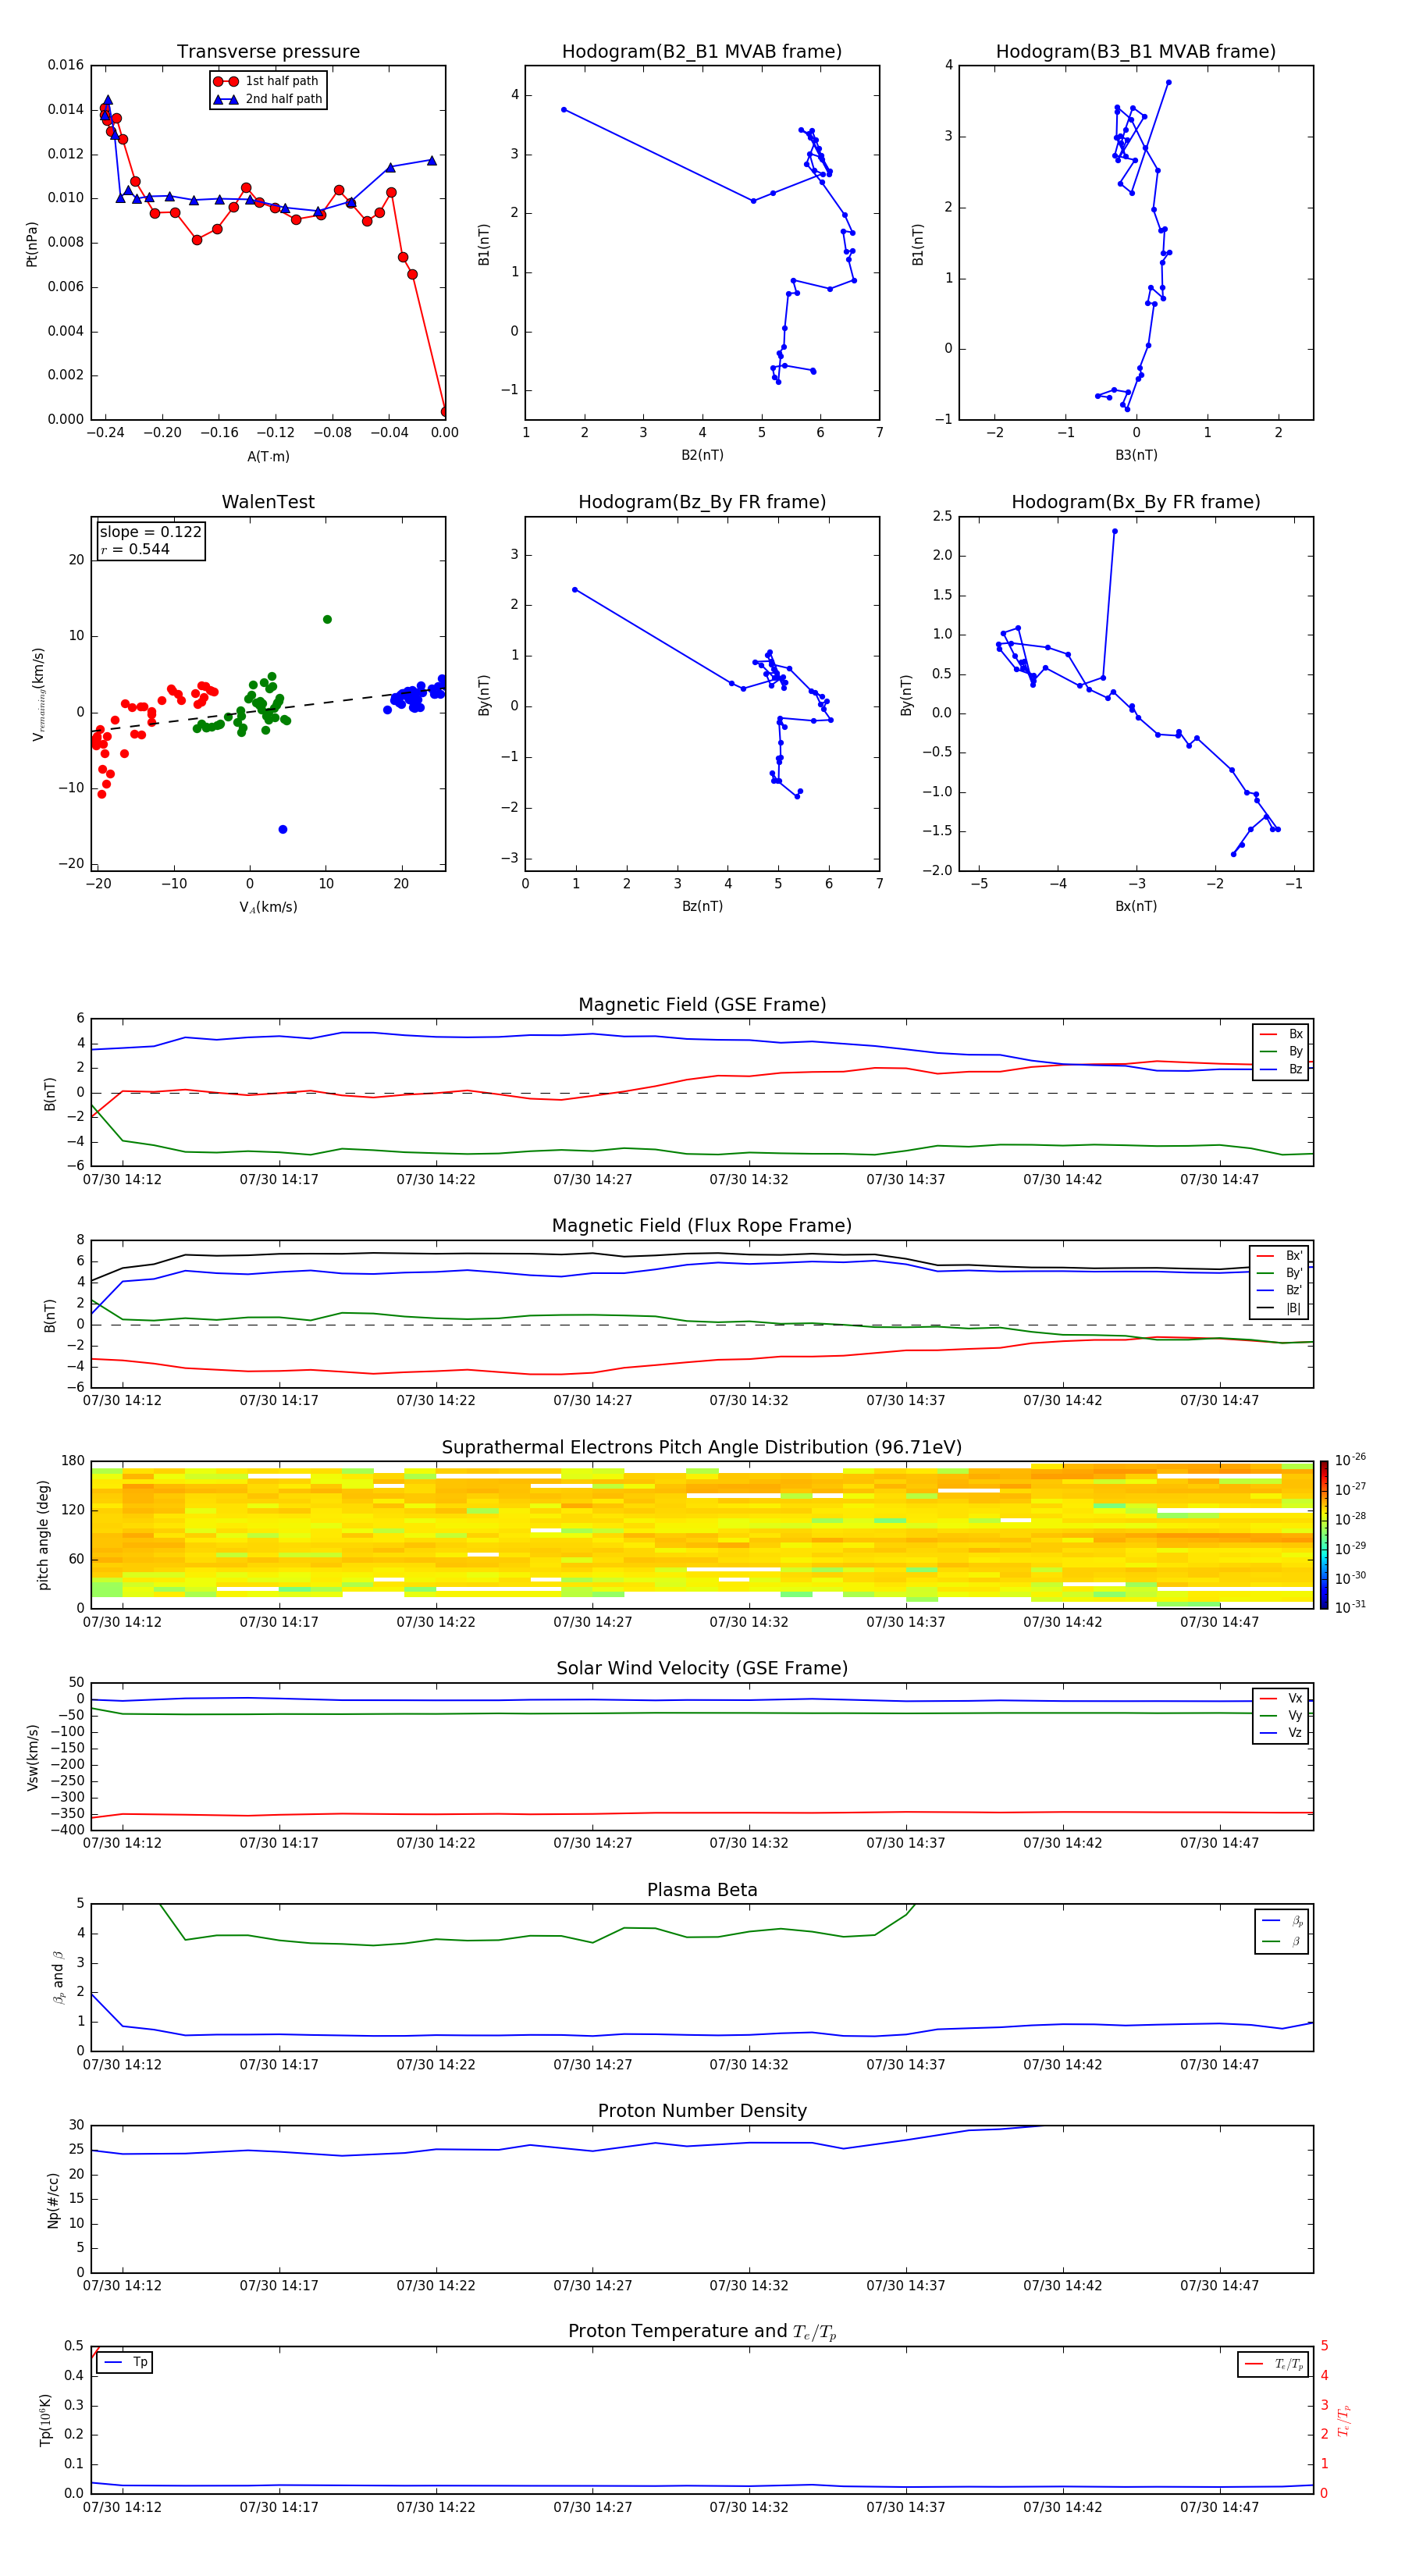Click the 'B2(nT)' x-axis label
Viewport: 1405px width, 2576px height.
[x=702, y=455]
